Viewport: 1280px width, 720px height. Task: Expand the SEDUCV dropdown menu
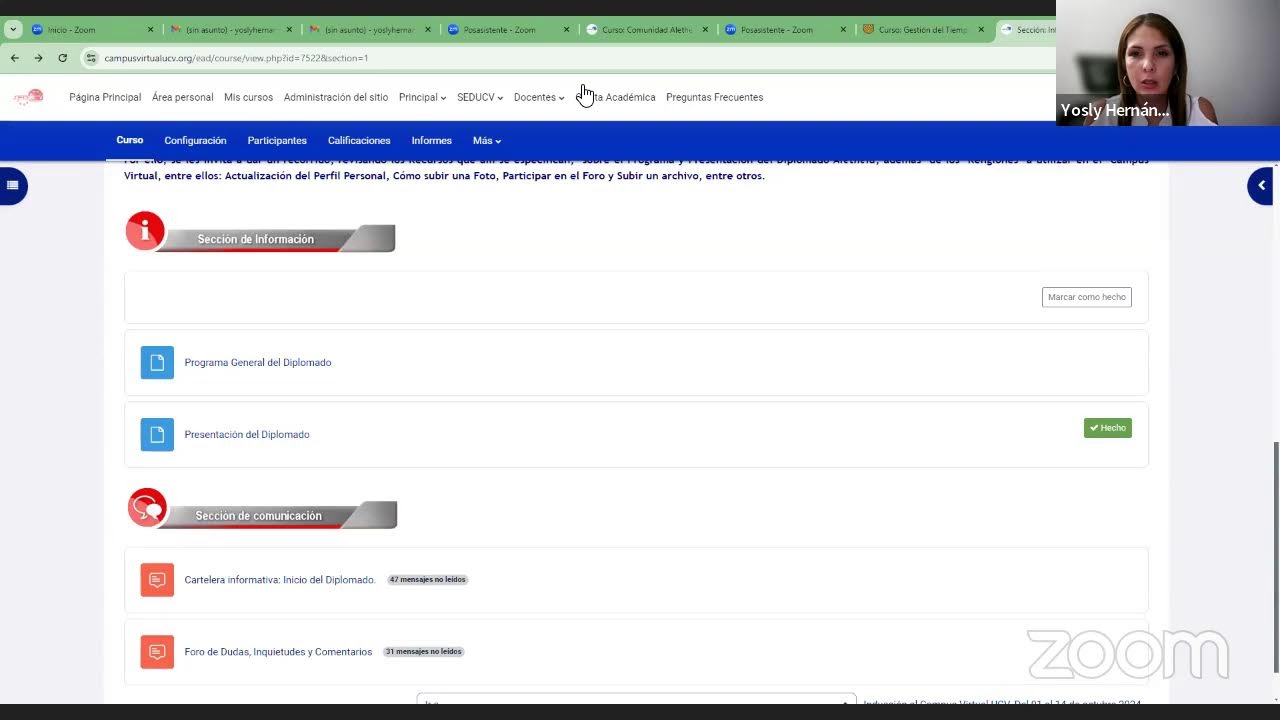click(x=480, y=97)
